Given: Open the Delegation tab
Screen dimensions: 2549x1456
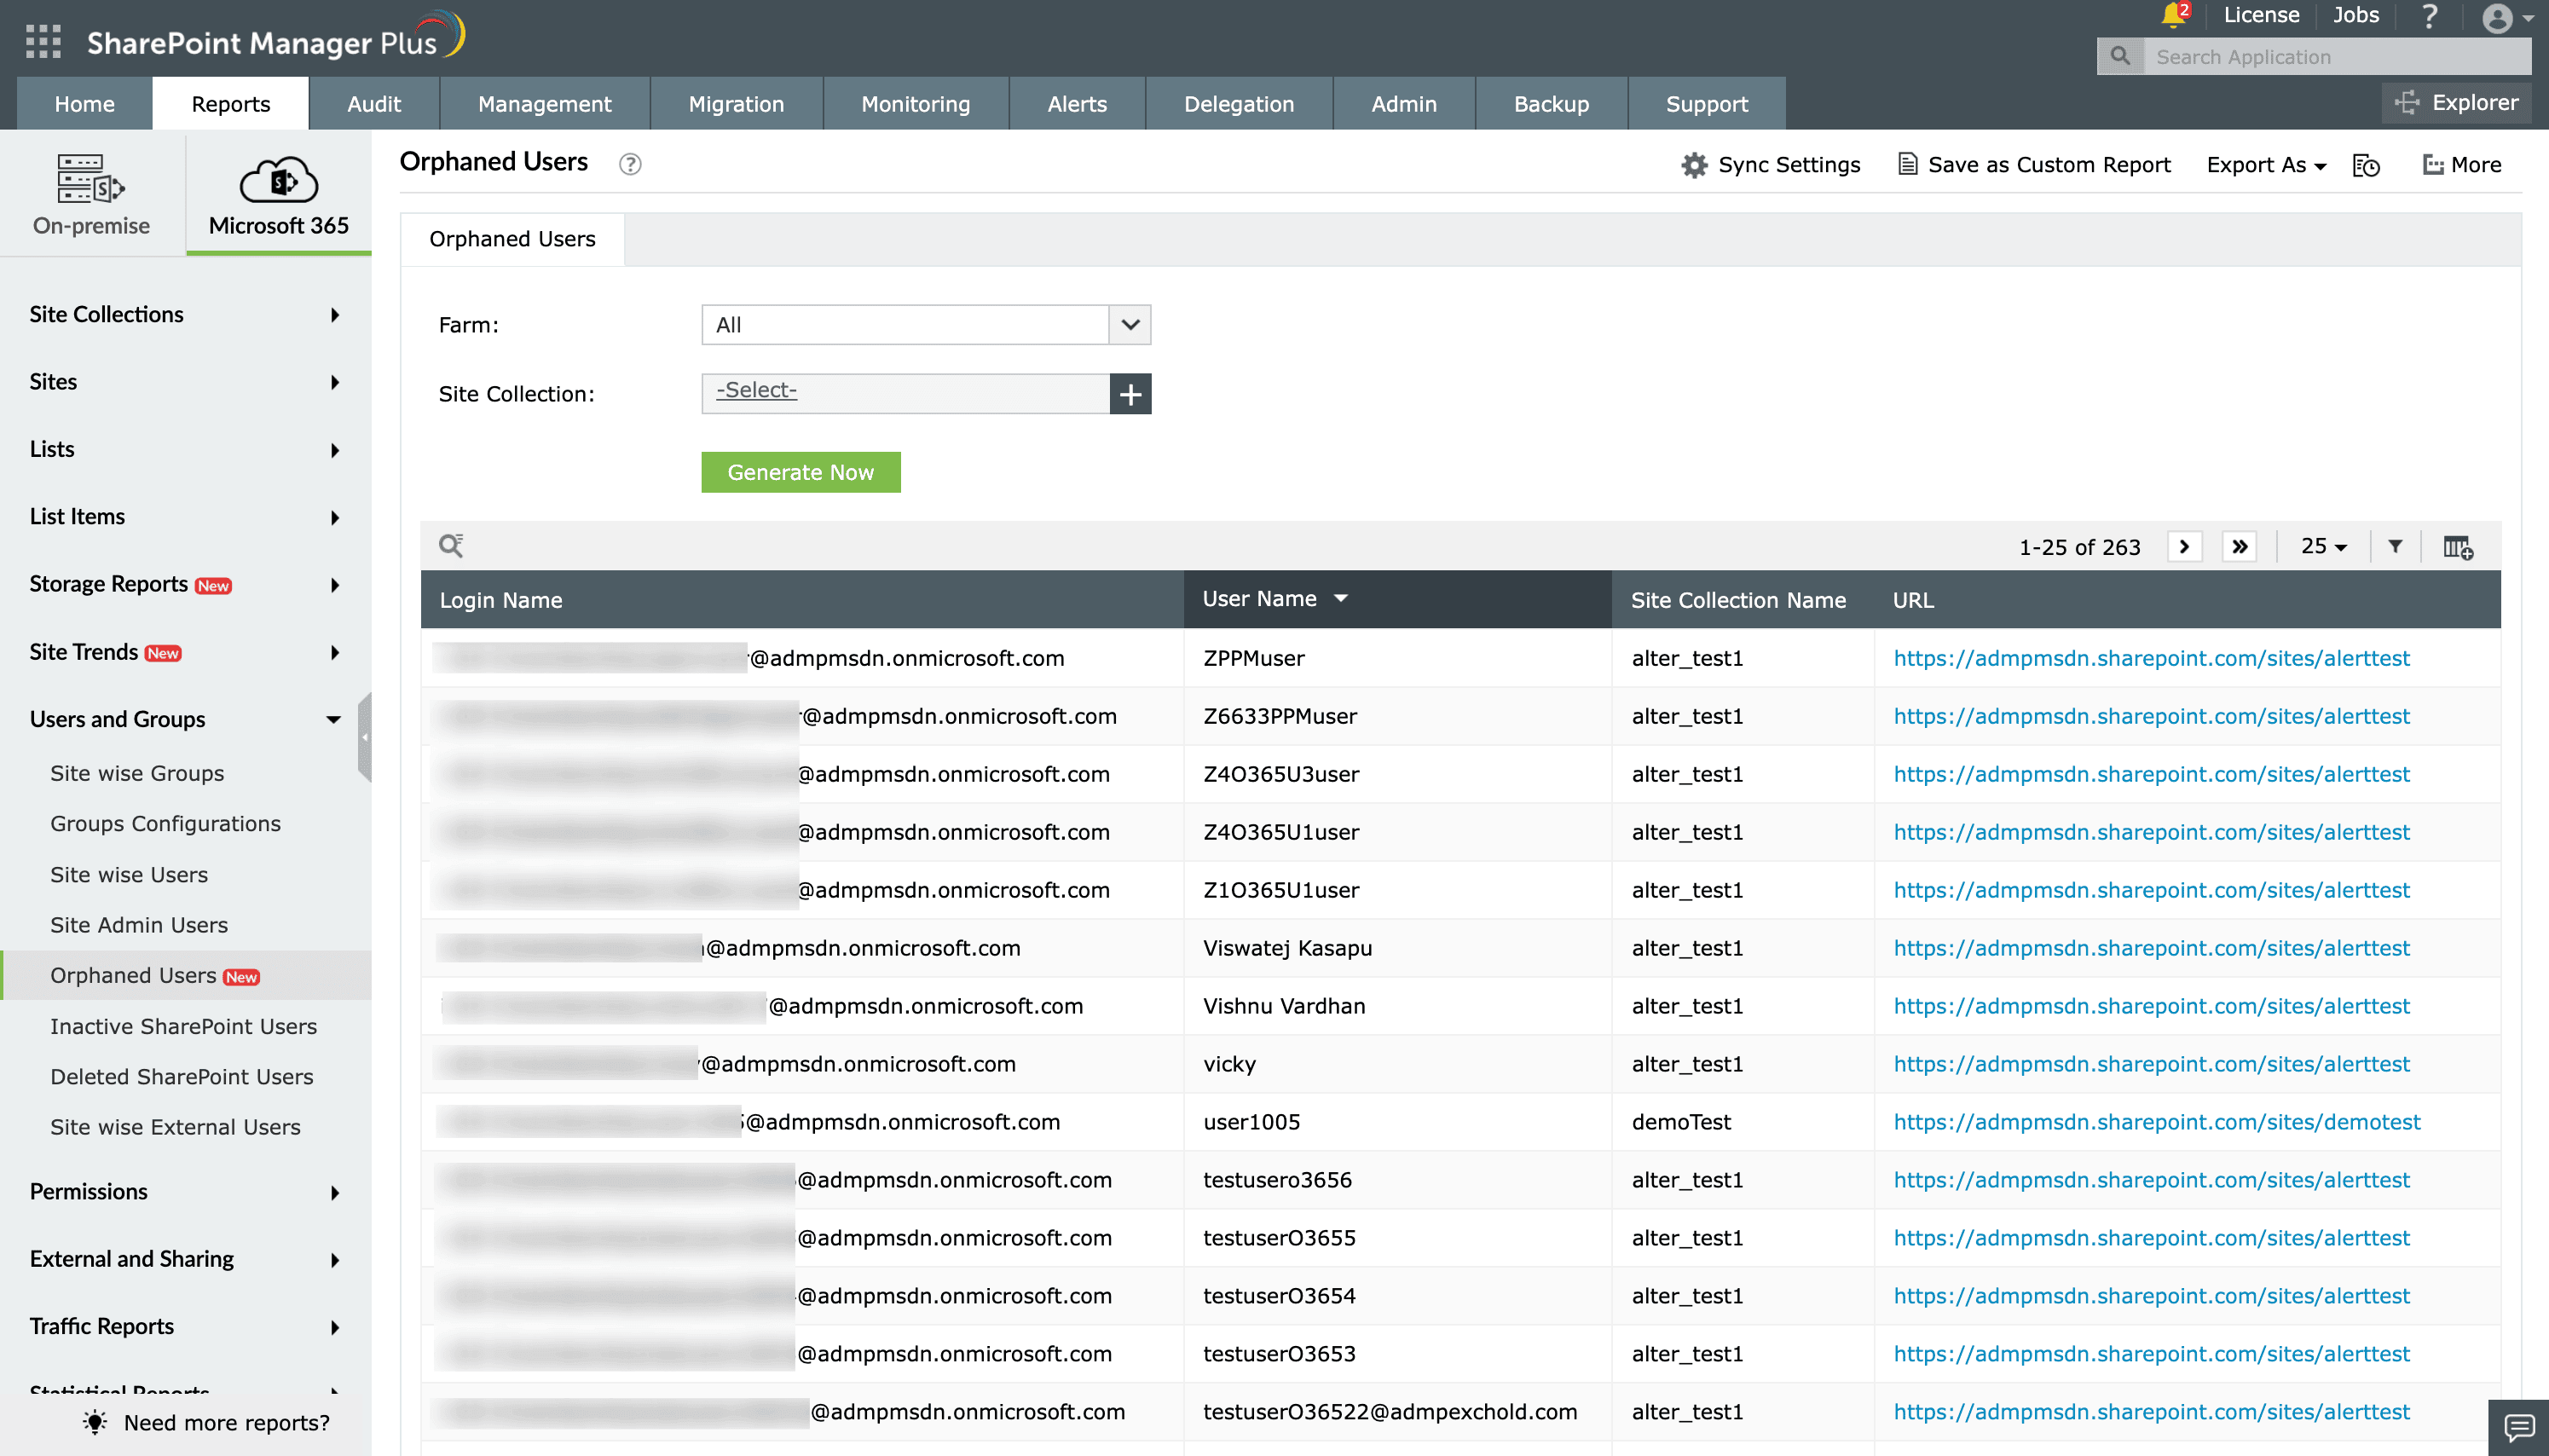Looking at the screenshot, I should (x=1239, y=103).
